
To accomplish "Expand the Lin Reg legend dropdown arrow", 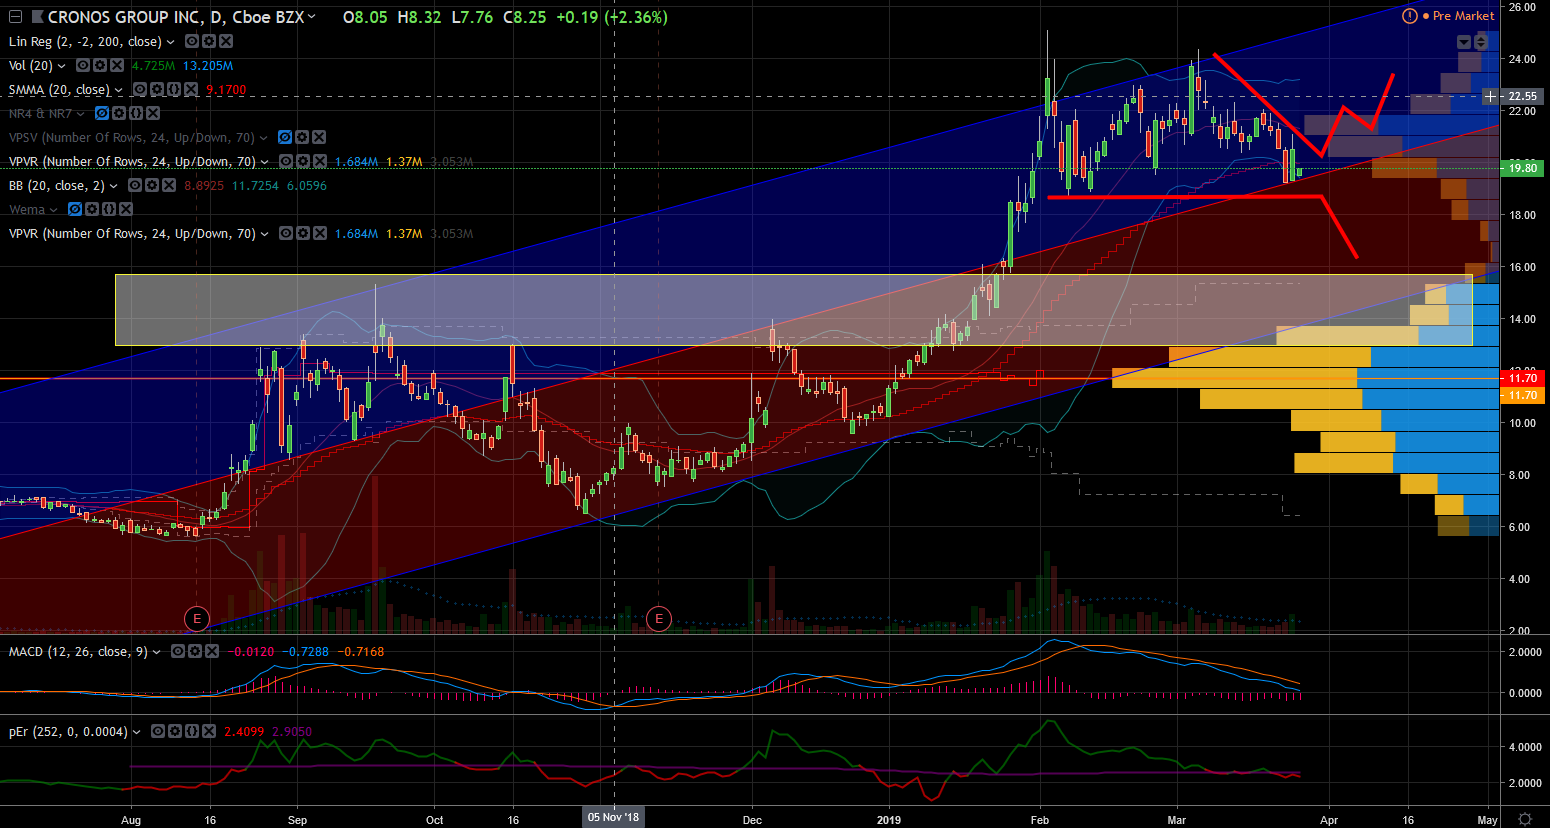I will click(170, 42).
